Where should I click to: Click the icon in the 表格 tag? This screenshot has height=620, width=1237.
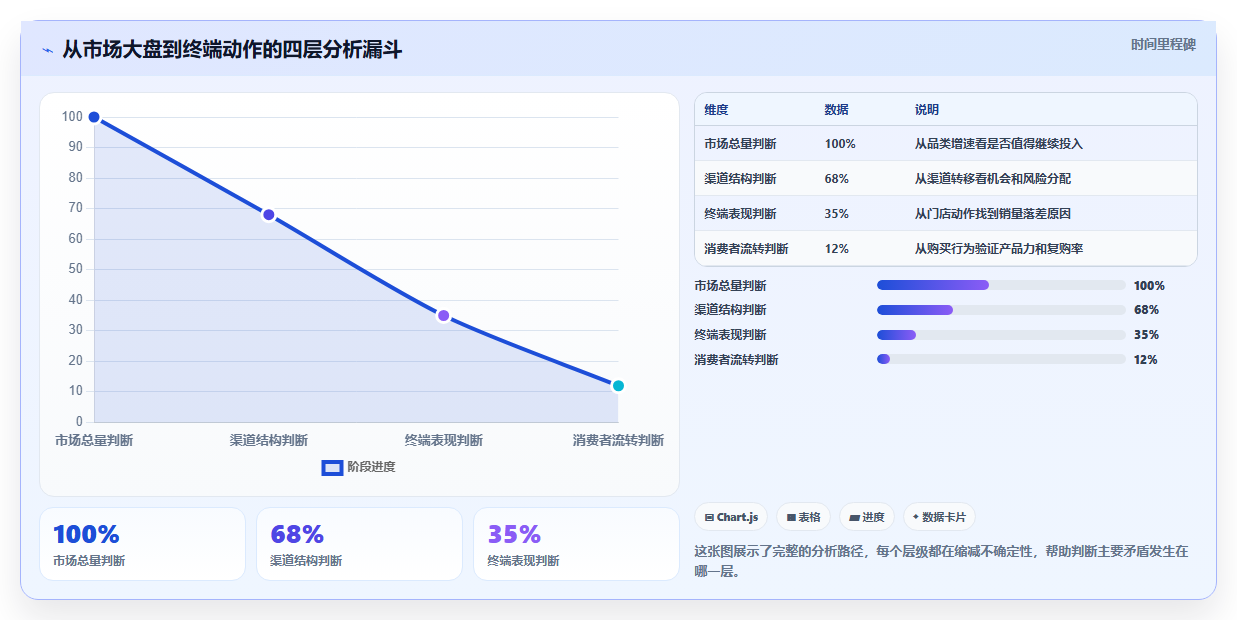tap(791, 517)
